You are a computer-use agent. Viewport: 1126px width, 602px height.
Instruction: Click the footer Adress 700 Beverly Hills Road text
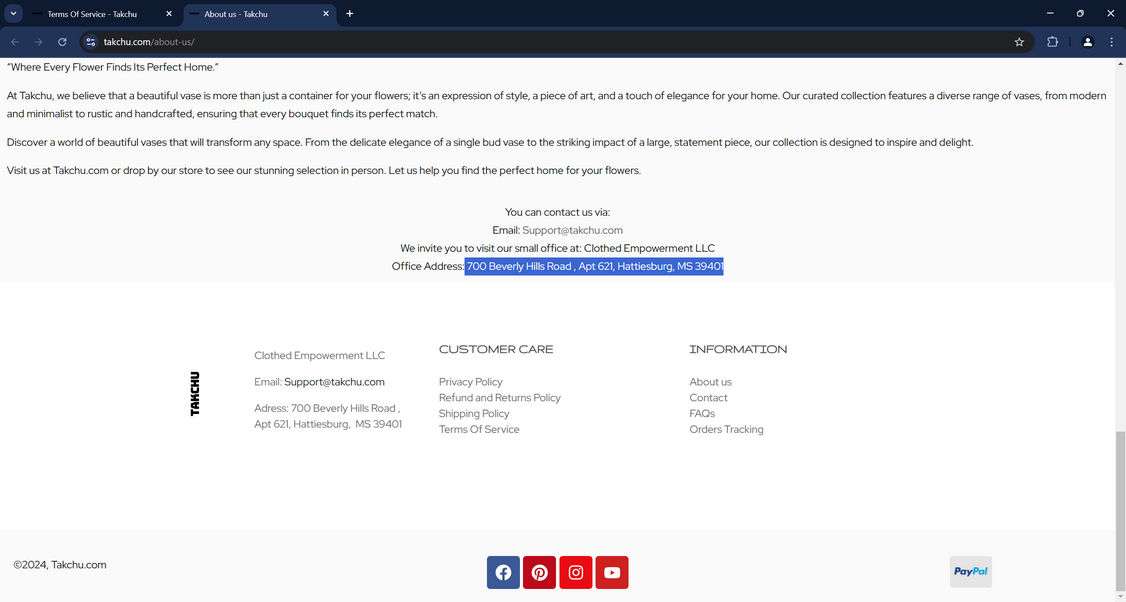click(x=328, y=417)
